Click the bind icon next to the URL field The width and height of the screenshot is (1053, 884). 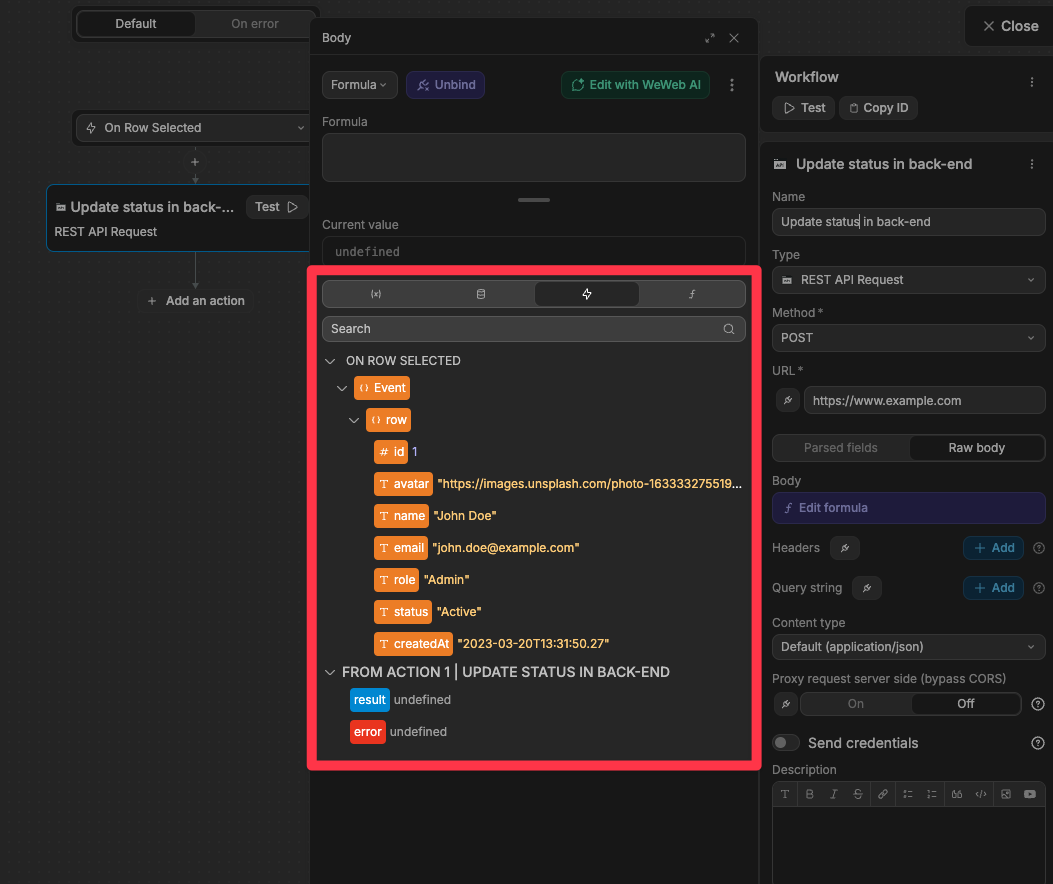[x=788, y=400]
